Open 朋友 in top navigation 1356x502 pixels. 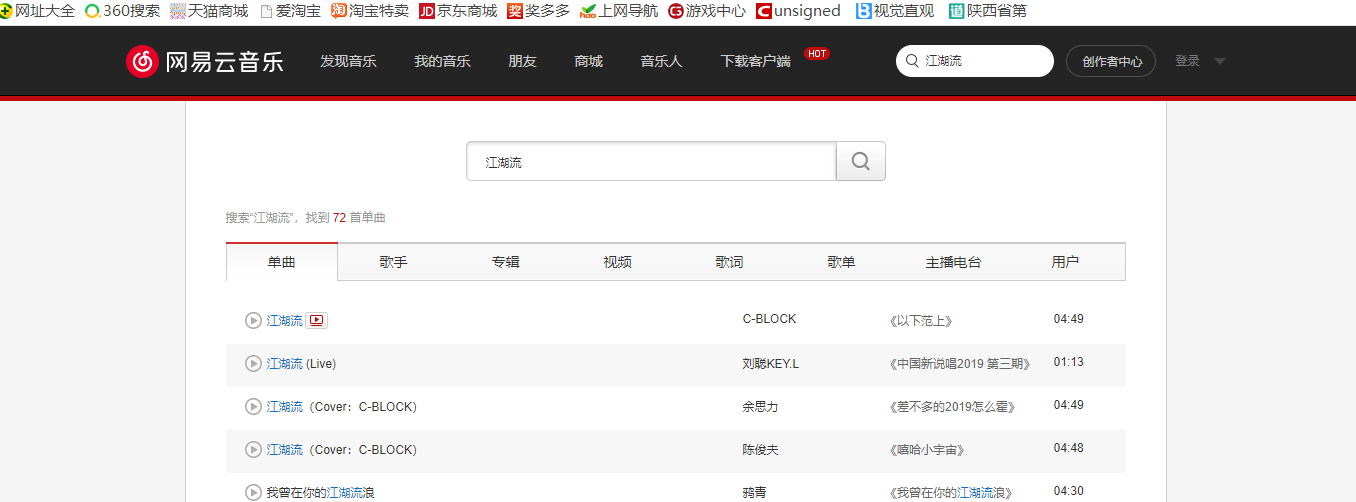pos(522,61)
